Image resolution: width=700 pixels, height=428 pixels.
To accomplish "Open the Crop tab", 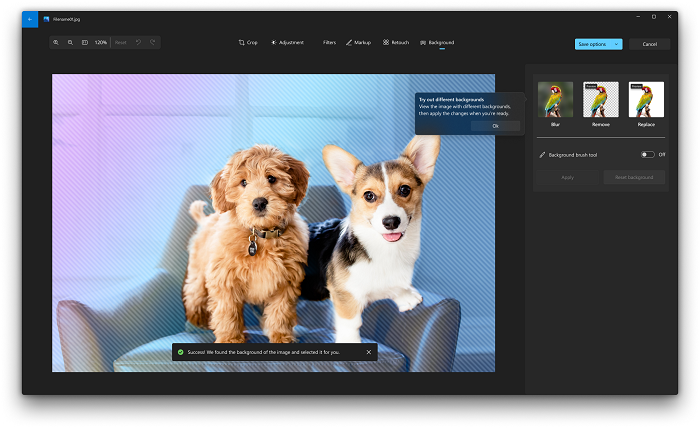I will 248,42.
